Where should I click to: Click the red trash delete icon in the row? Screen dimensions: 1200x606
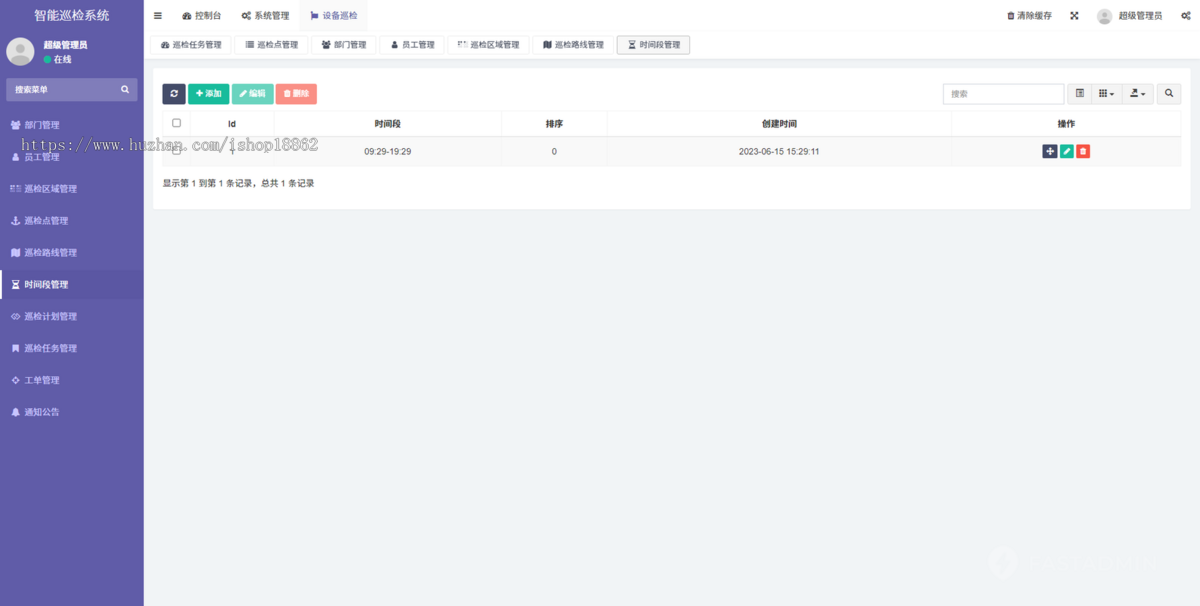[x=1084, y=151]
